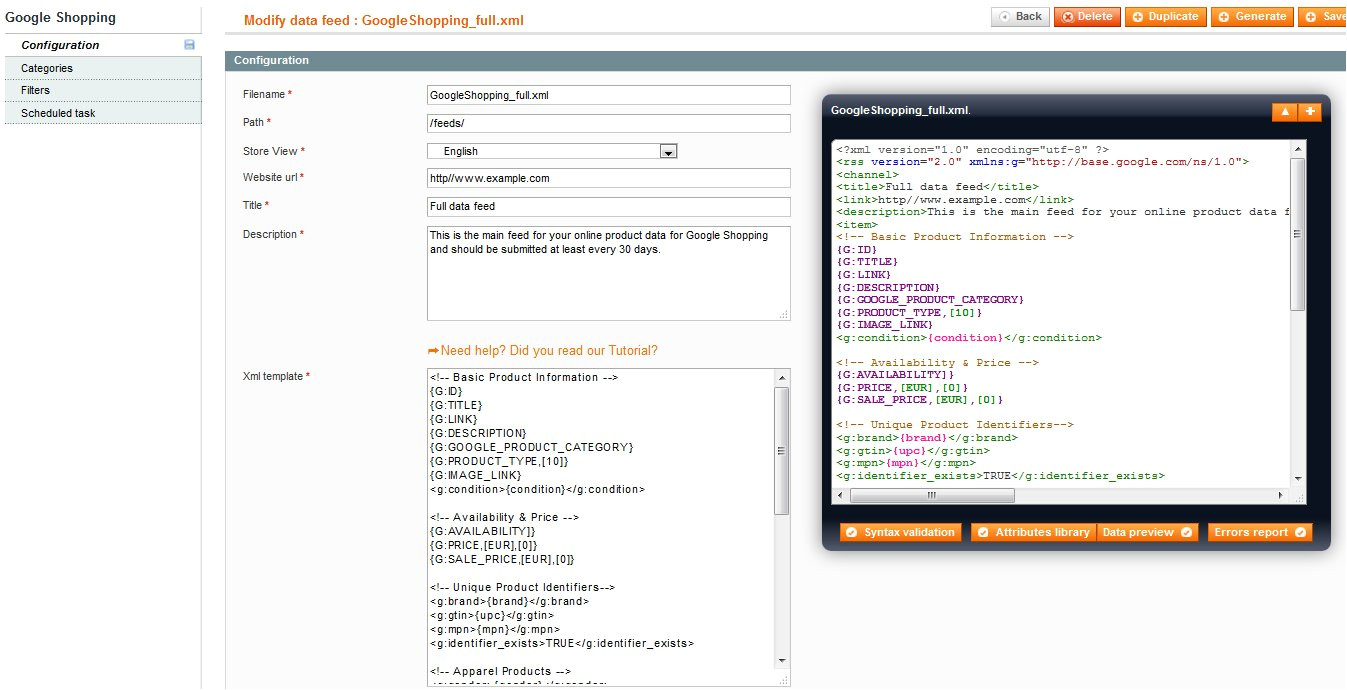Click into the Description textarea
The image size is (1347, 690).
point(609,273)
